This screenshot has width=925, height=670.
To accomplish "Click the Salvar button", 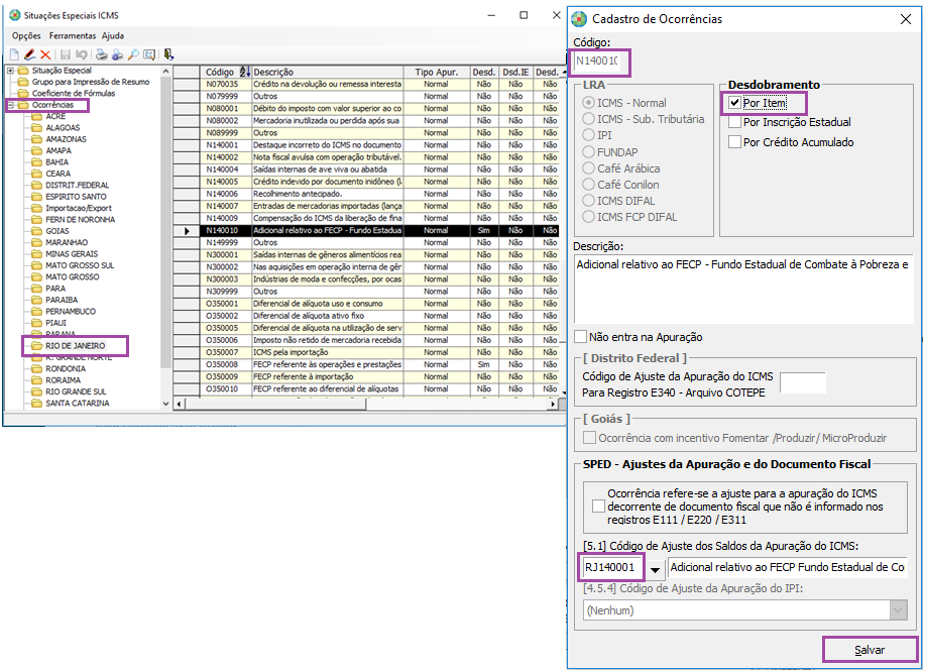I will pos(870,650).
